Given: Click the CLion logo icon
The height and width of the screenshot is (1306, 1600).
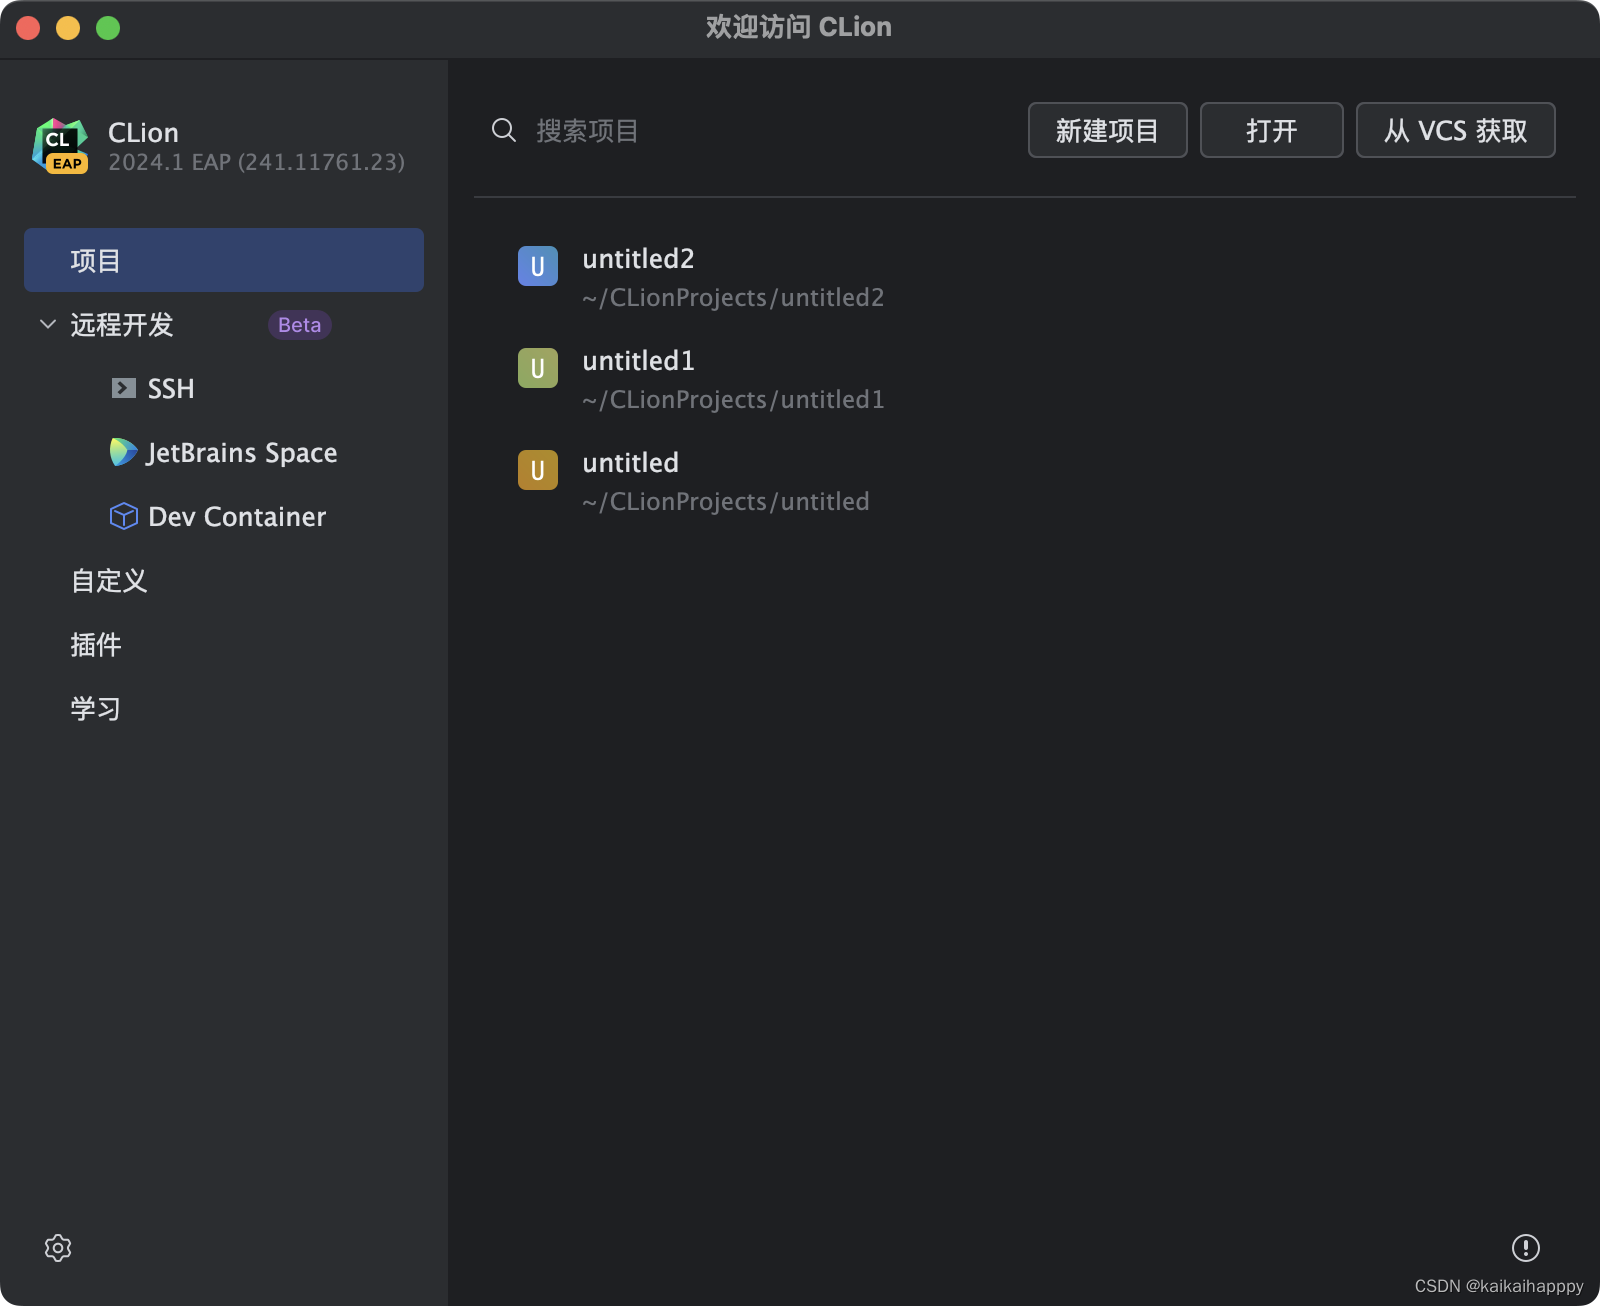Looking at the screenshot, I should (59, 145).
